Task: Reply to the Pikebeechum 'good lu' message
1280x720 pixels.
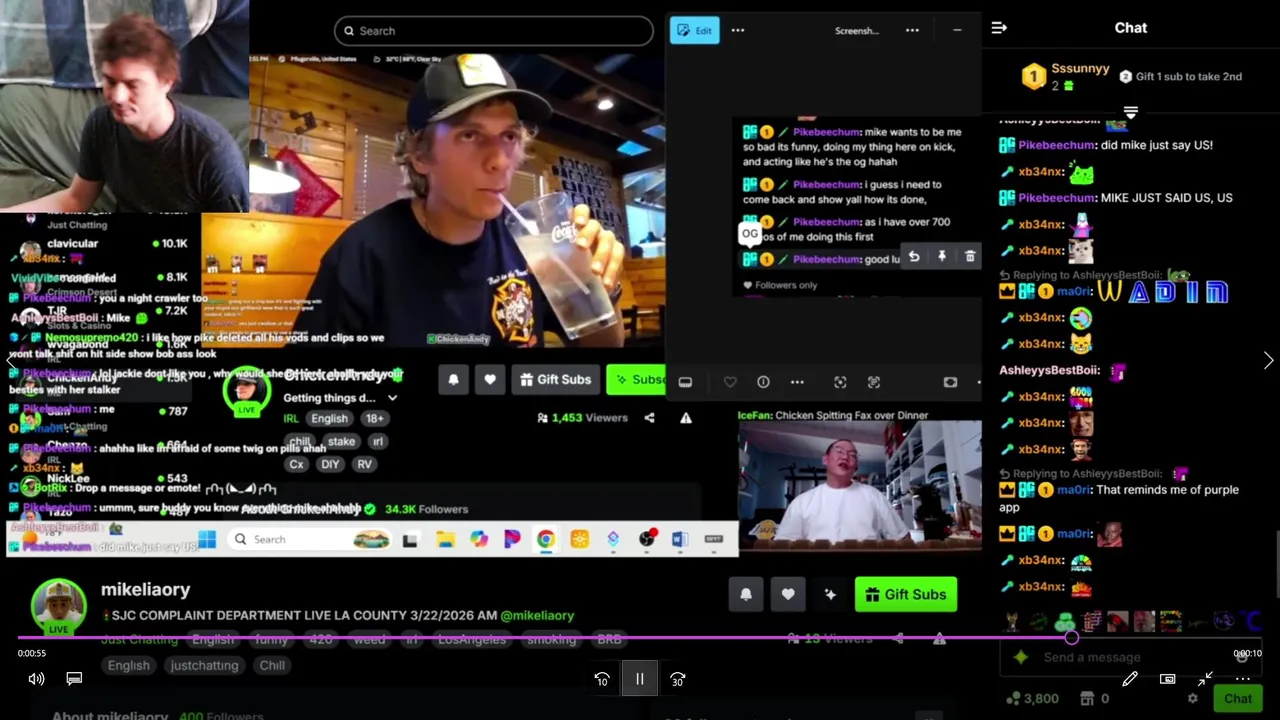Action: (x=914, y=257)
